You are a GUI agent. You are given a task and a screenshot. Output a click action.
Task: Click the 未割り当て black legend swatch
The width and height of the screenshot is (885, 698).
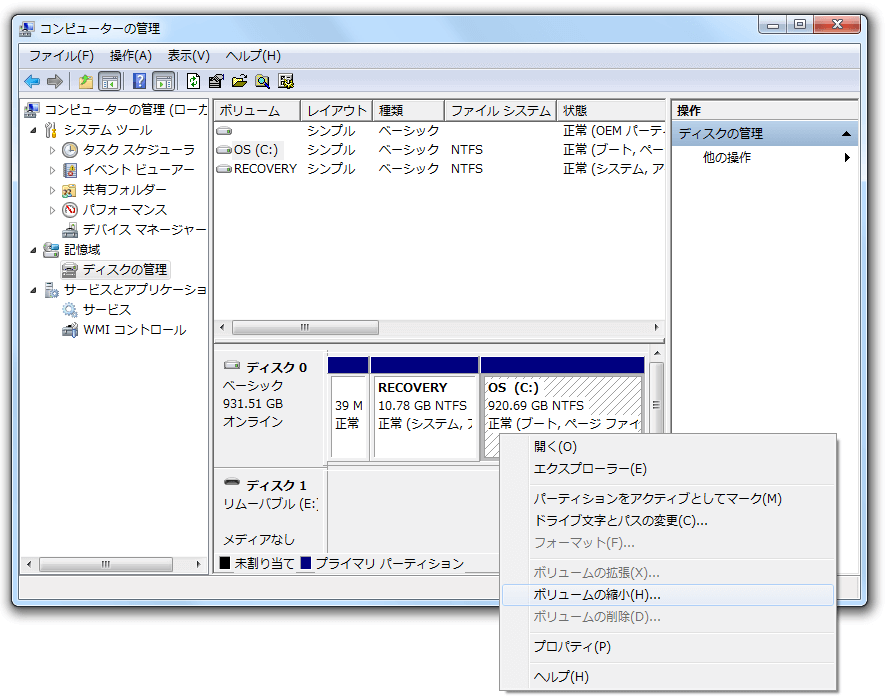click(x=225, y=563)
